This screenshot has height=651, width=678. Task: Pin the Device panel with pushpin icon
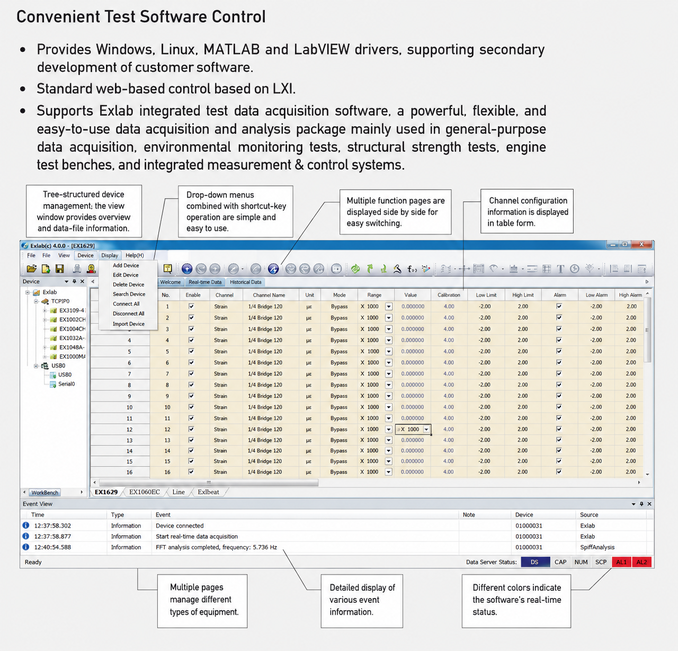tap(74, 281)
